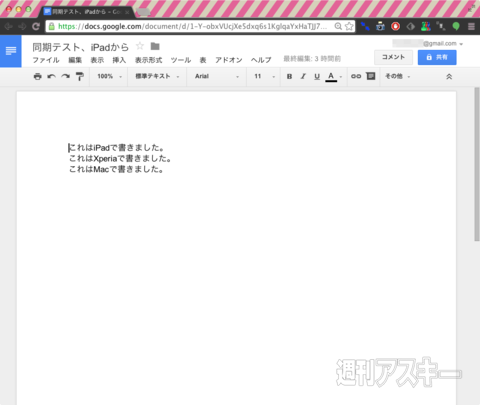This screenshot has width=480, height=405.
Task: Click the print icon
Action: pos(38,76)
